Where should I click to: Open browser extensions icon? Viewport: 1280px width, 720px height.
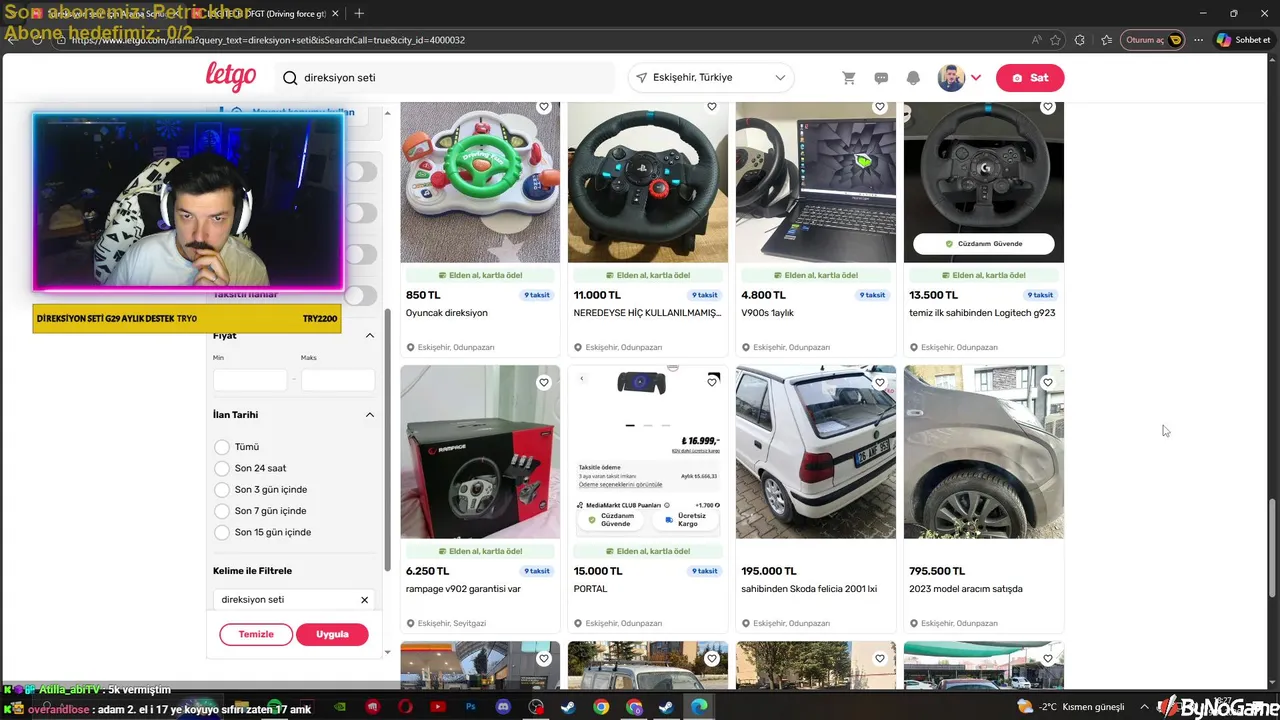(1080, 40)
